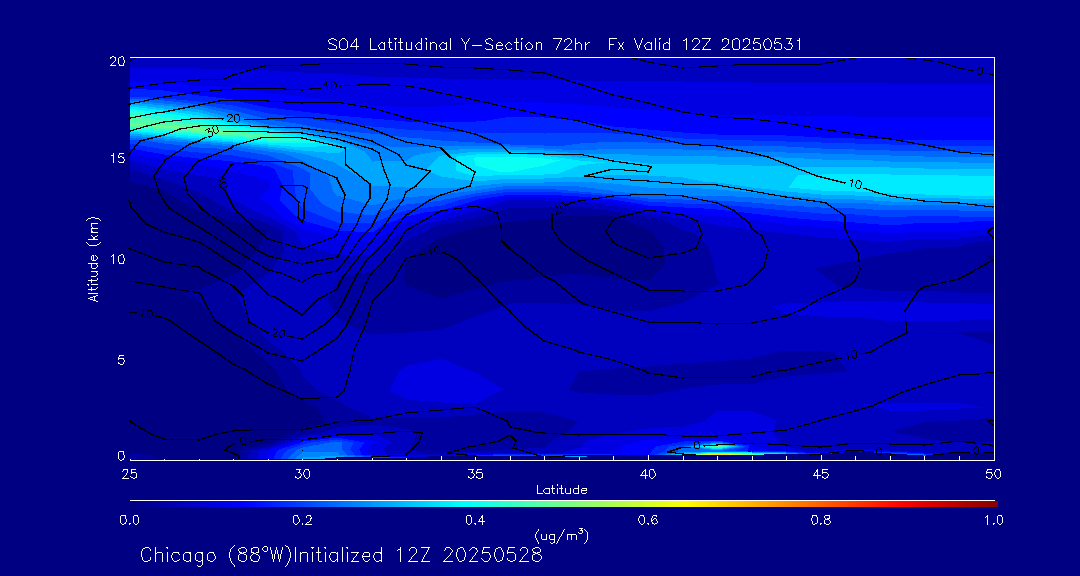1080x576 pixels.
Task: Select the 50 tick on the latitude axis
Action: click(x=993, y=473)
